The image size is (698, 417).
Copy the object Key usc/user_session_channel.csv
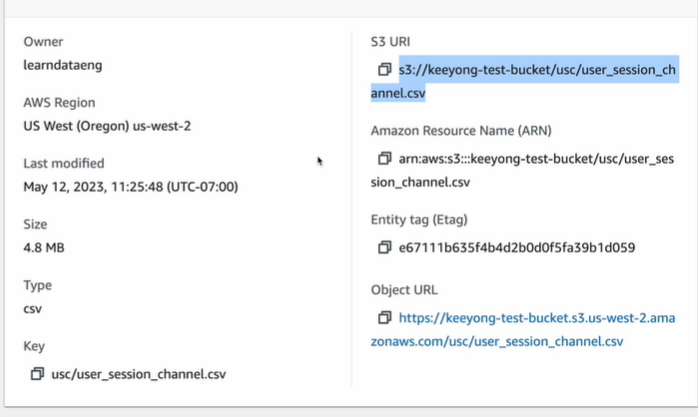37,374
